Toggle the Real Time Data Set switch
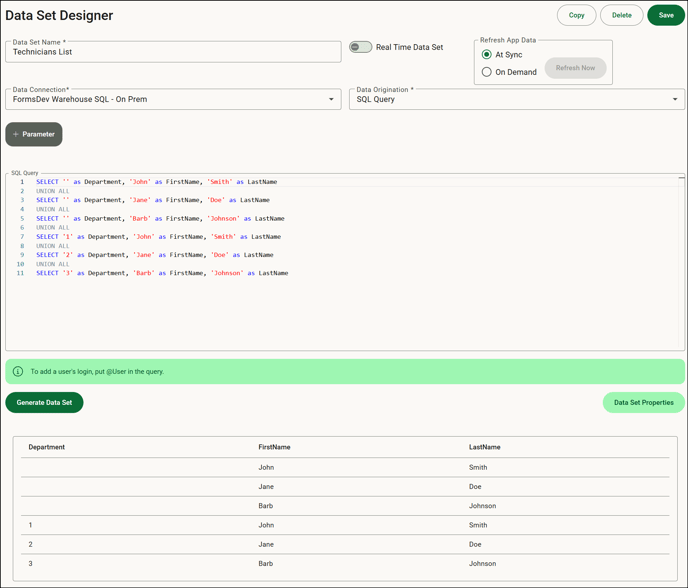The width and height of the screenshot is (688, 588). tap(361, 47)
